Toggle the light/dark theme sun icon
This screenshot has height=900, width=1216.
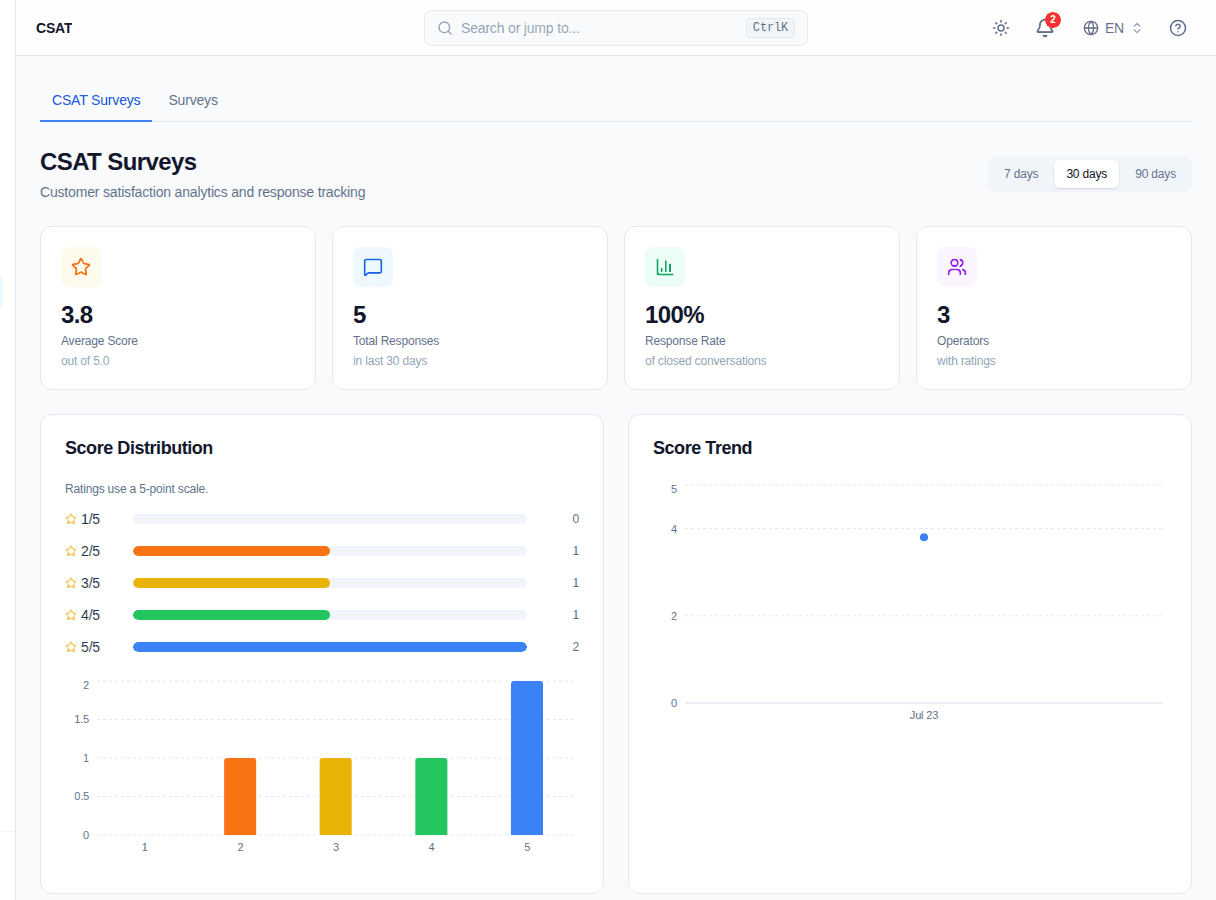[1001, 28]
